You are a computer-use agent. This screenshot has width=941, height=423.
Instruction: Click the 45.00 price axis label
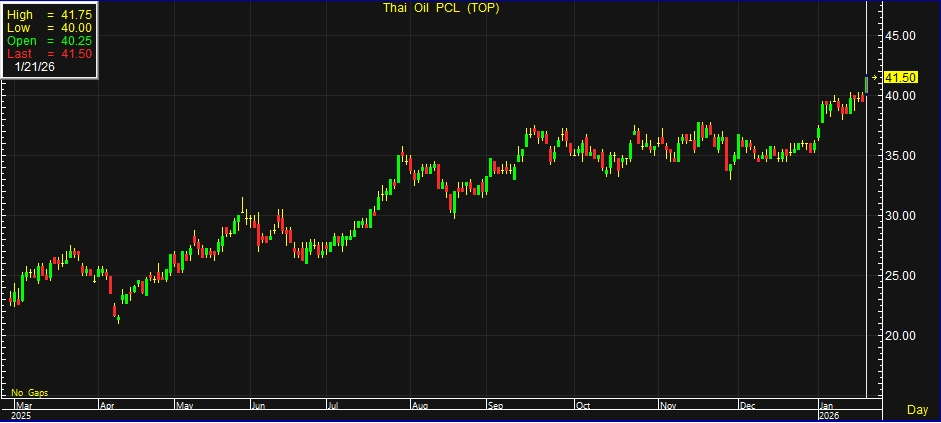click(x=901, y=36)
